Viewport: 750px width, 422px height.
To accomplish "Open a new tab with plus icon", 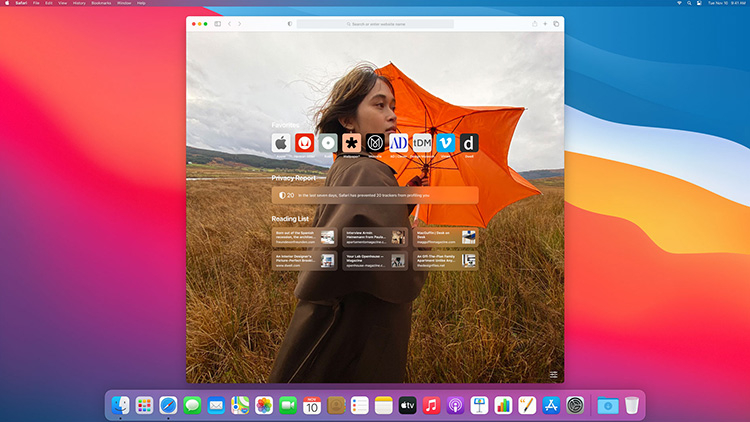I will point(545,24).
